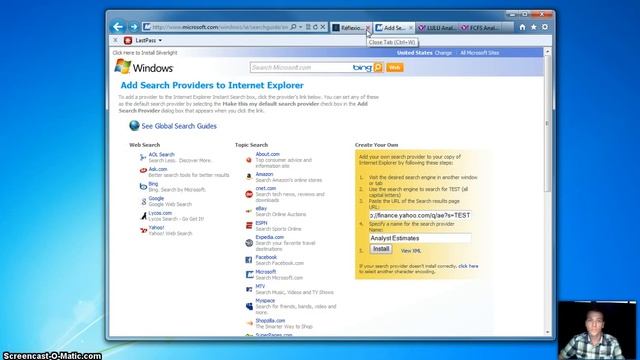Screen dimensions: 640x360
Task: Open the Tools gear icon
Action: pyautogui.click(x=545, y=27)
